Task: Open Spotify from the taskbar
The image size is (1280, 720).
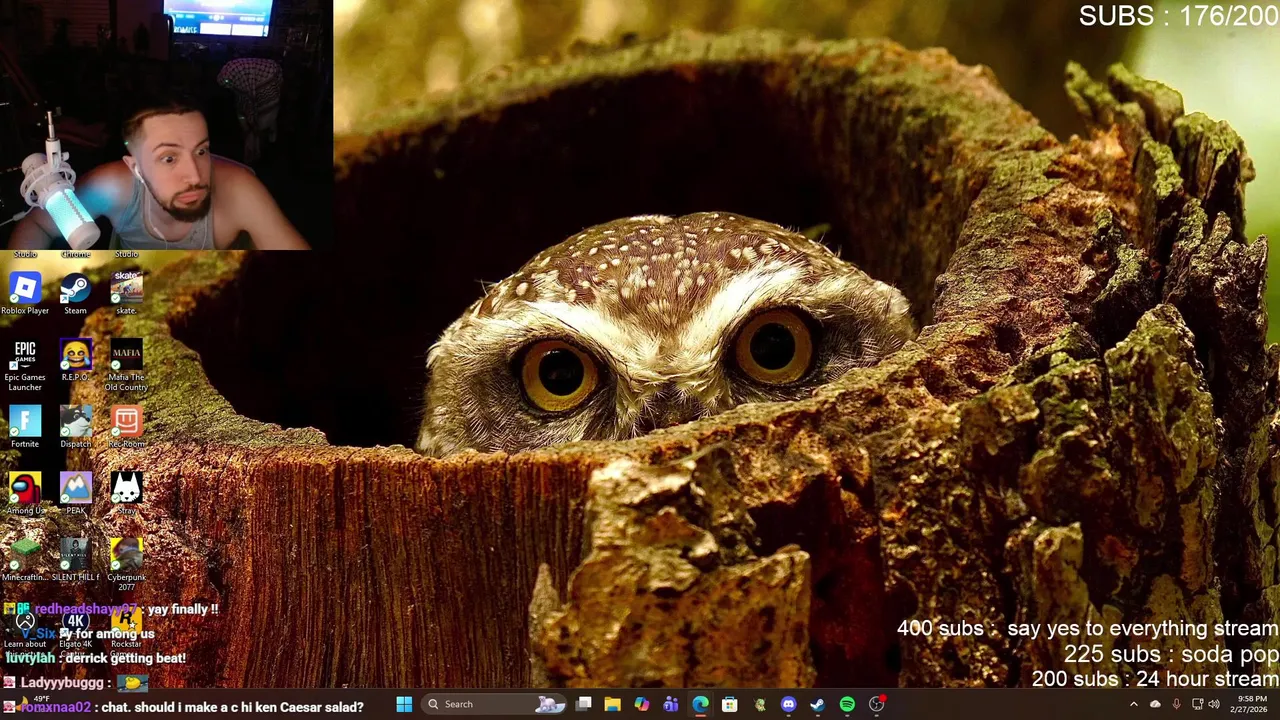Action: pos(847,705)
